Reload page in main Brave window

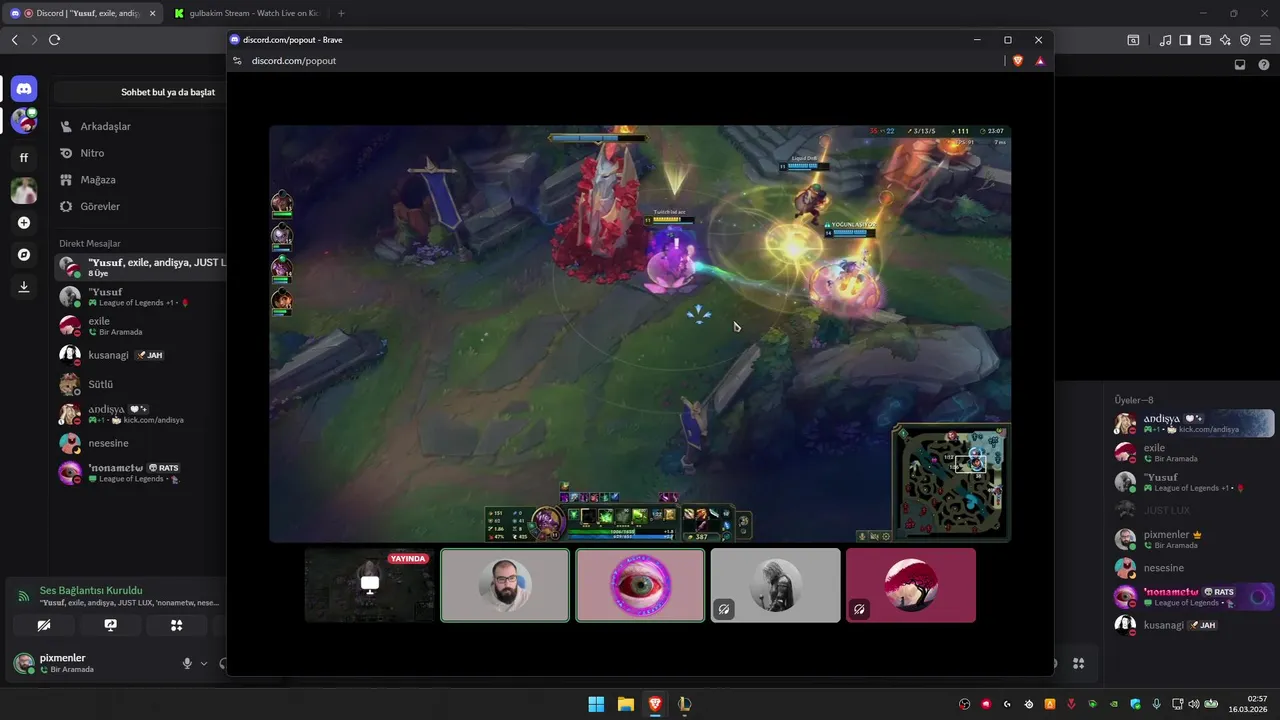[54, 40]
